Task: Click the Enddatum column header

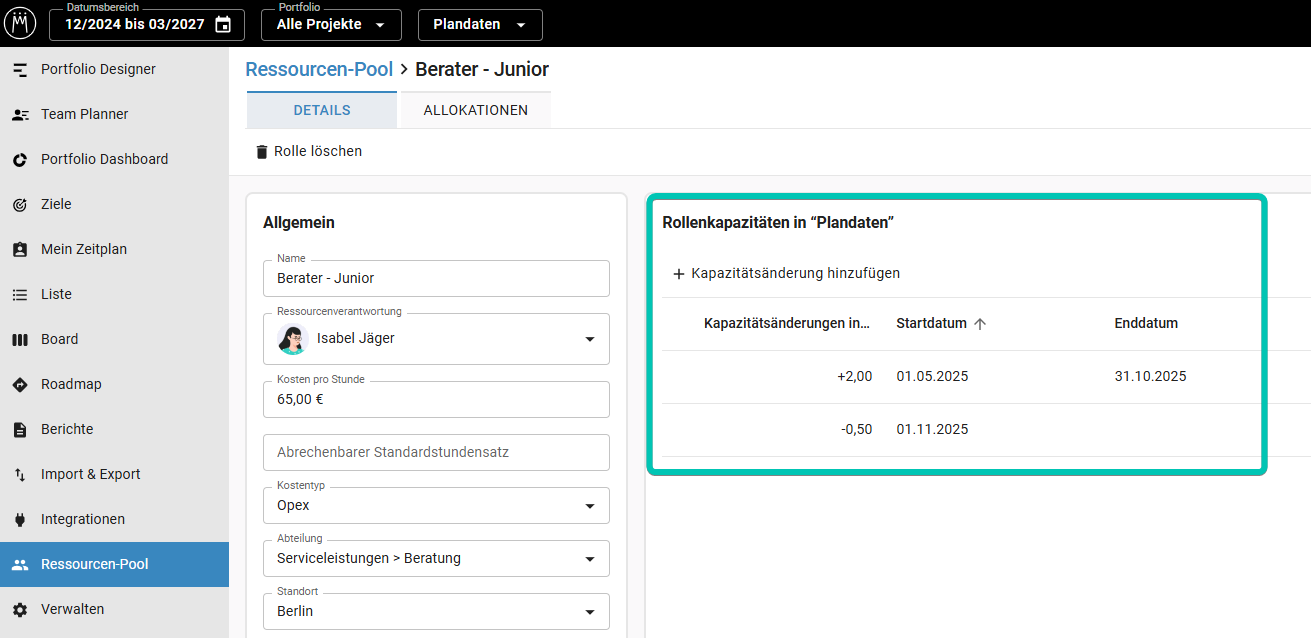Action: (x=1146, y=324)
